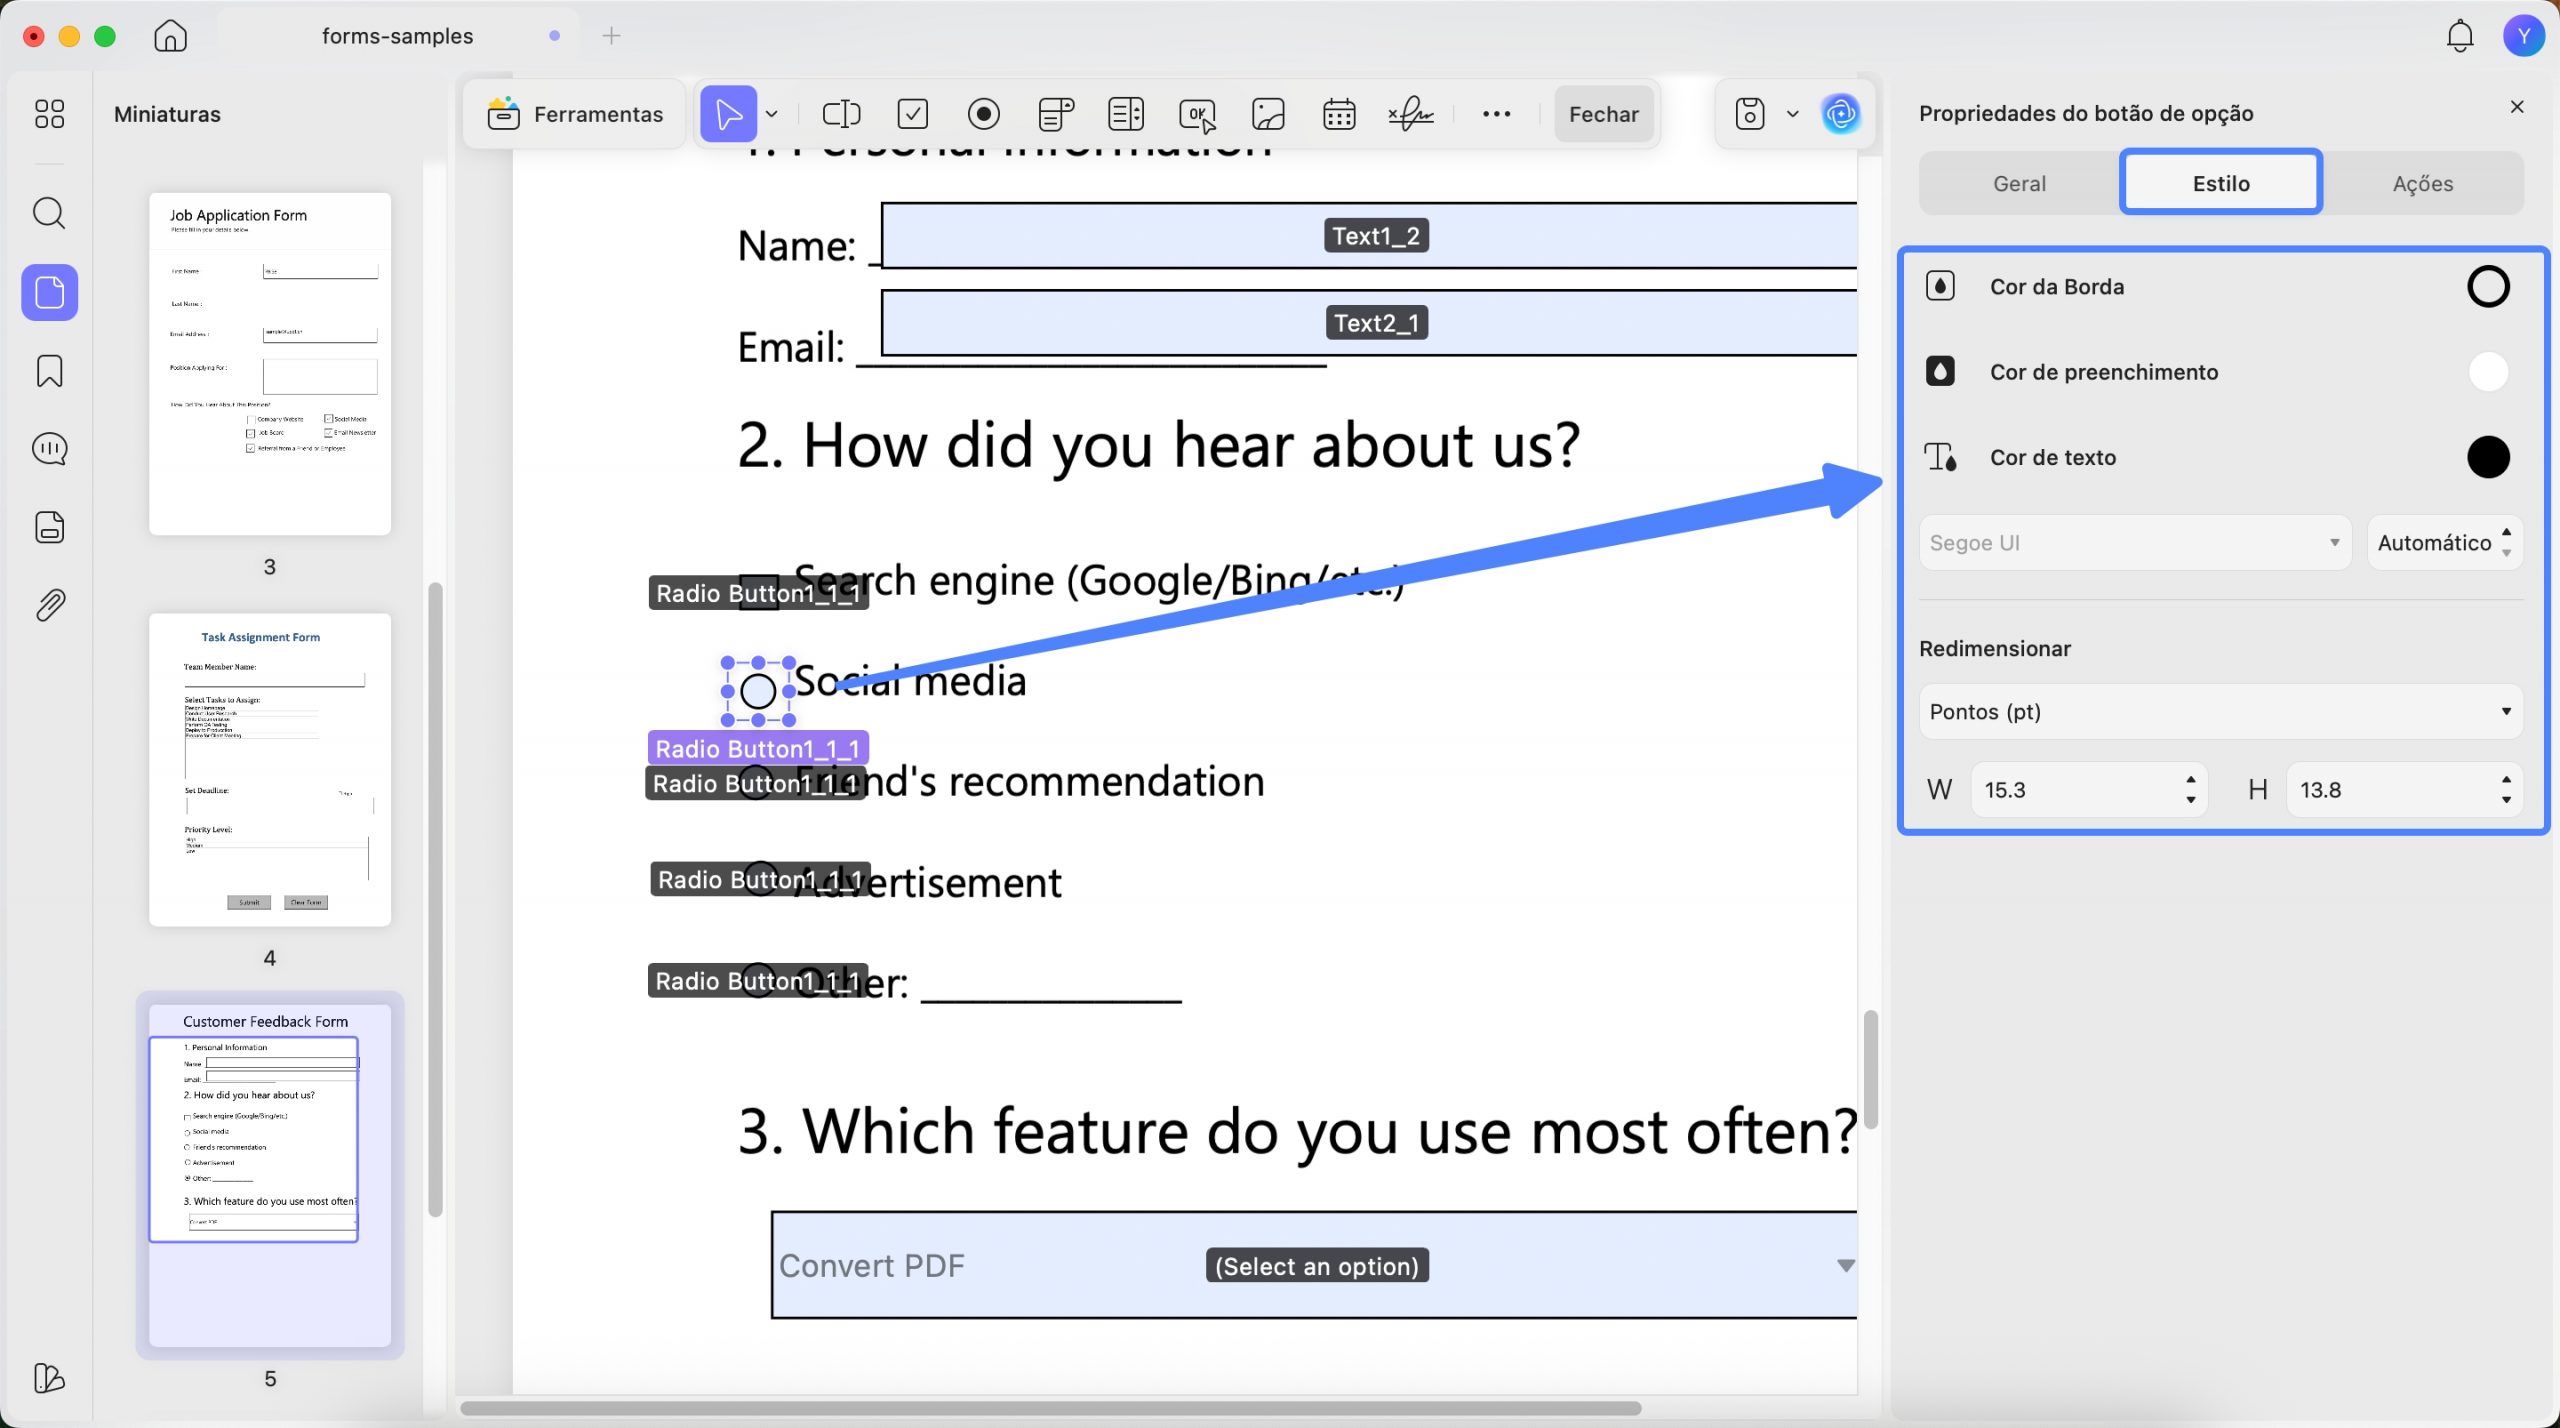Open the layers icon at sidebar bottom

[x=49, y=1378]
